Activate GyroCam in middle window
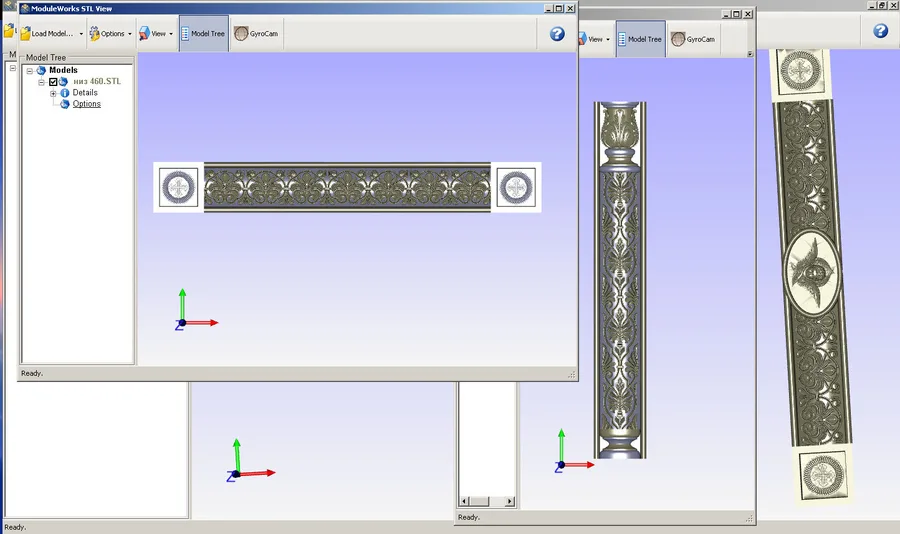 click(693, 39)
